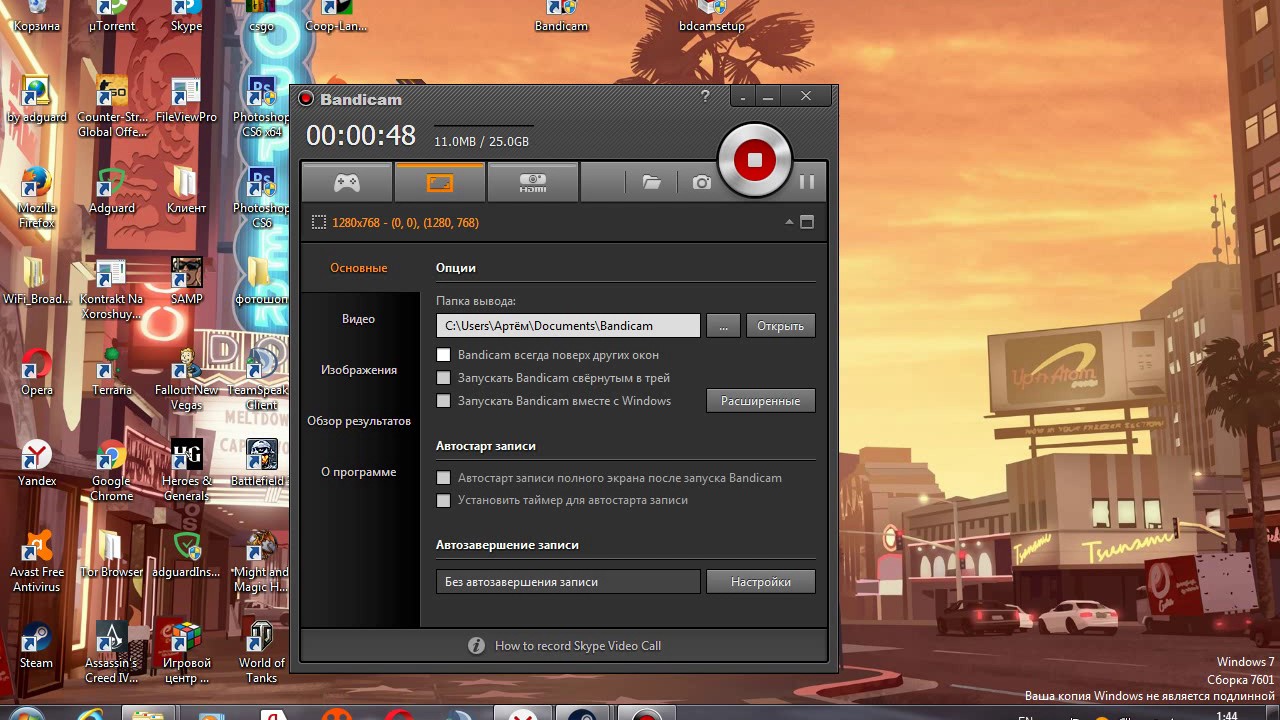Open the How to record Skype Video Call link
The width and height of the screenshot is (1280, 720).
(x=578, y=646)
